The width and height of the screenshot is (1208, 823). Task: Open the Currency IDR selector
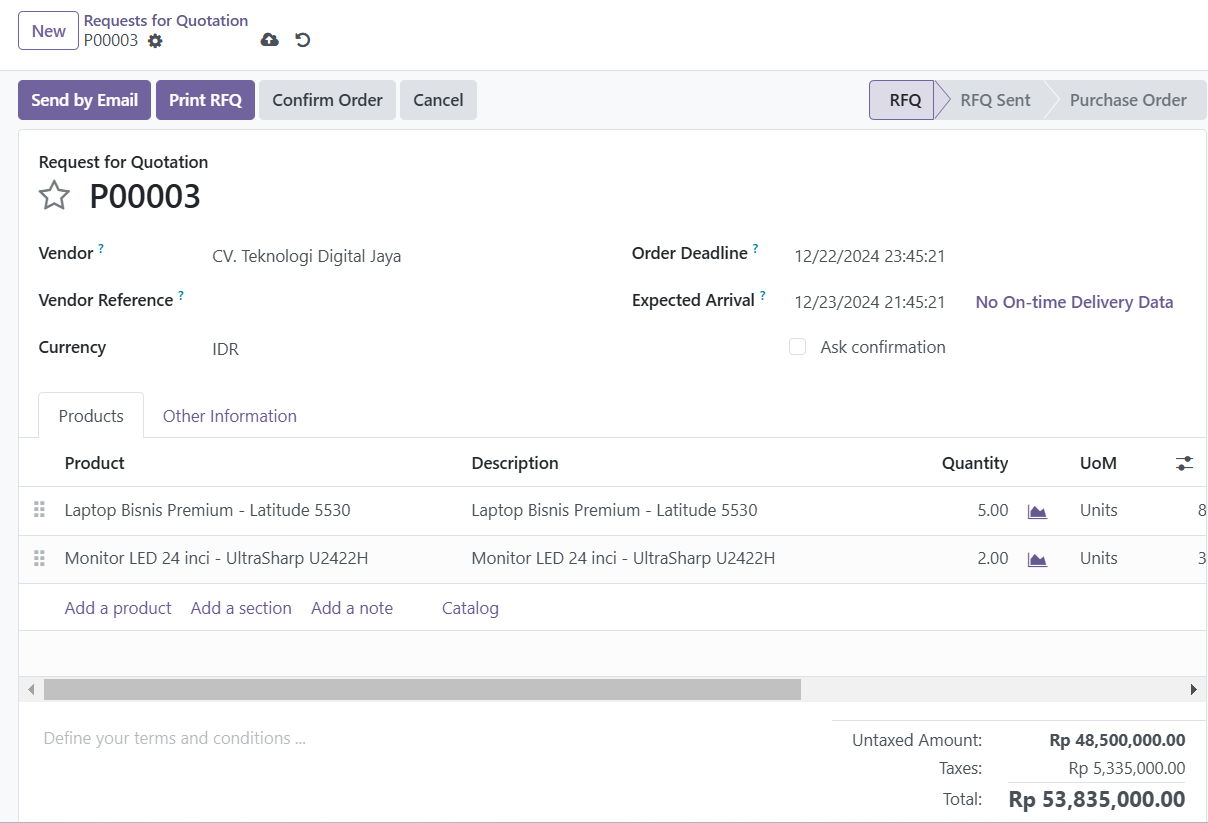point(400,349)
